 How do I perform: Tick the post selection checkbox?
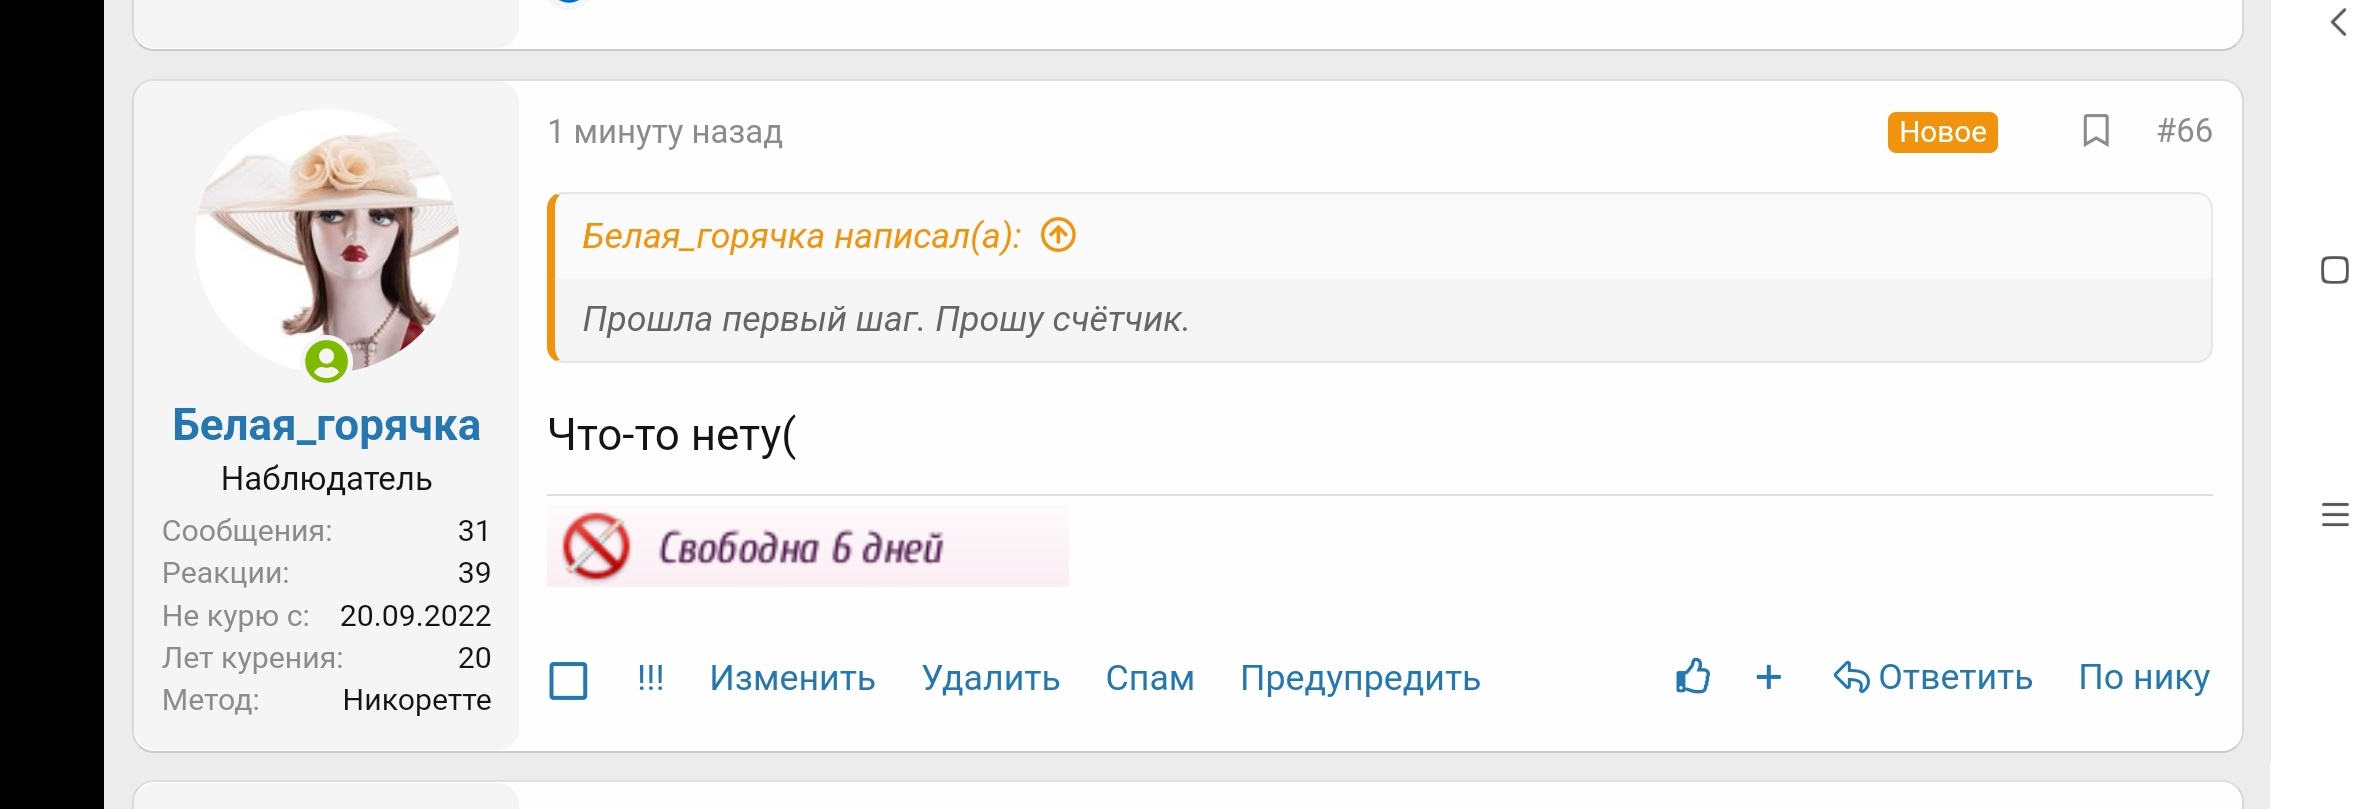coord(568,680)
